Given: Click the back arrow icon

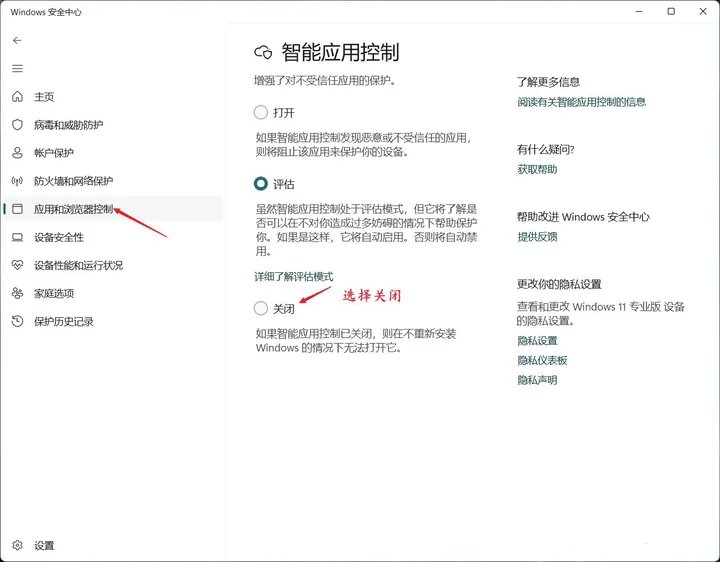Looking at the screenshot, I should coord(17,40).
